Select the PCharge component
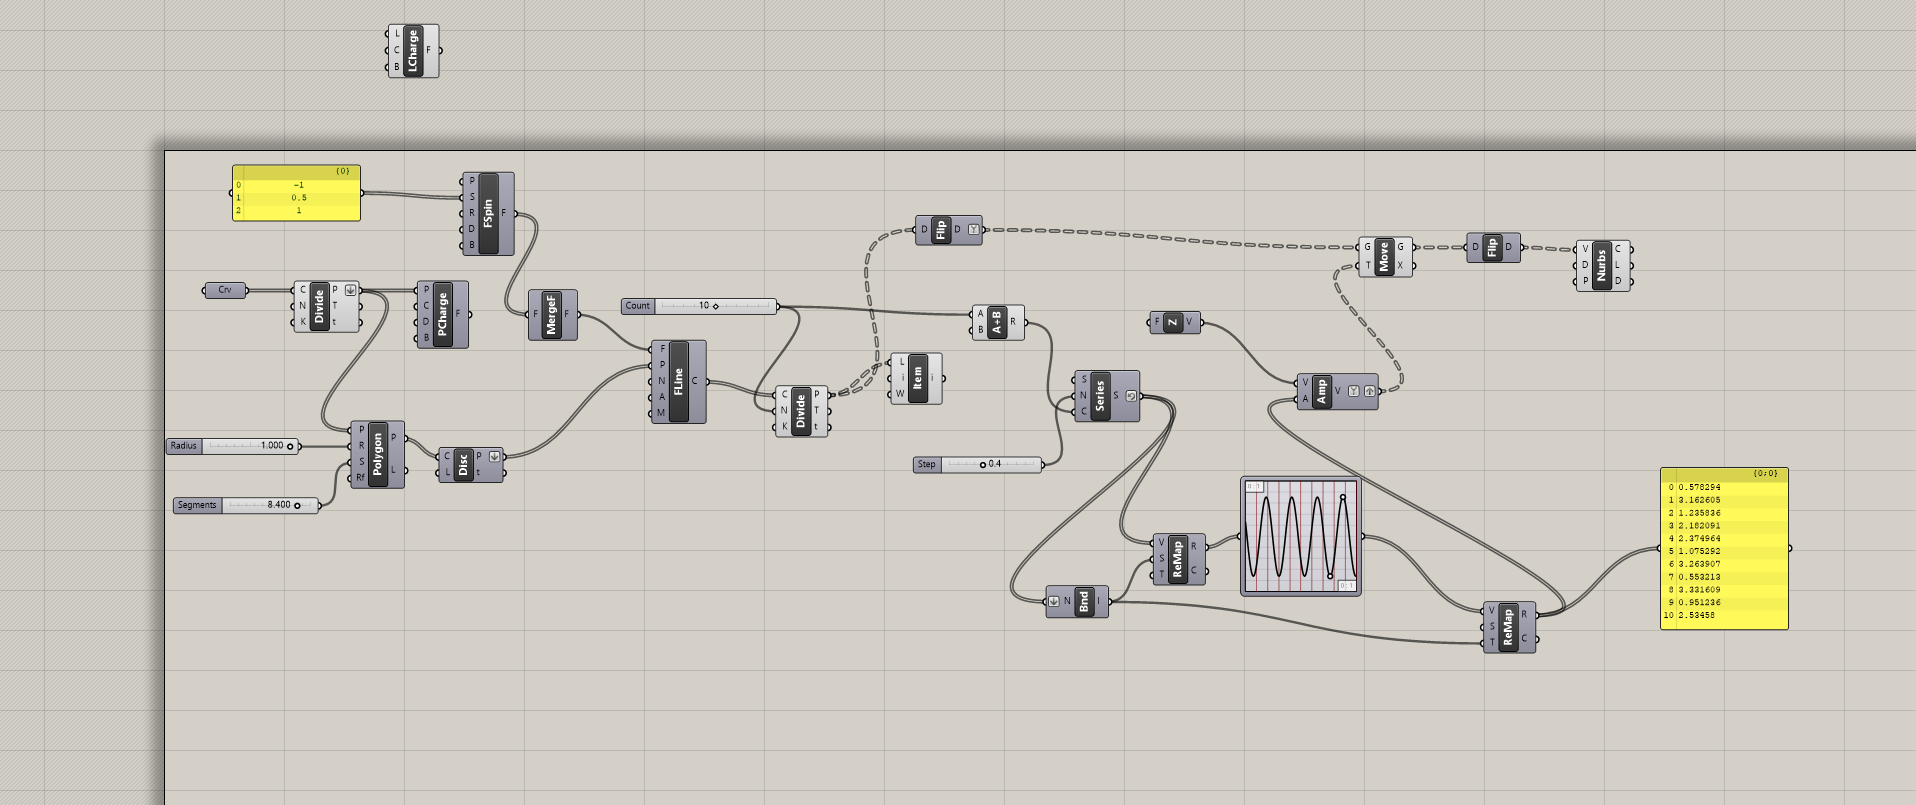 point(442,314)
